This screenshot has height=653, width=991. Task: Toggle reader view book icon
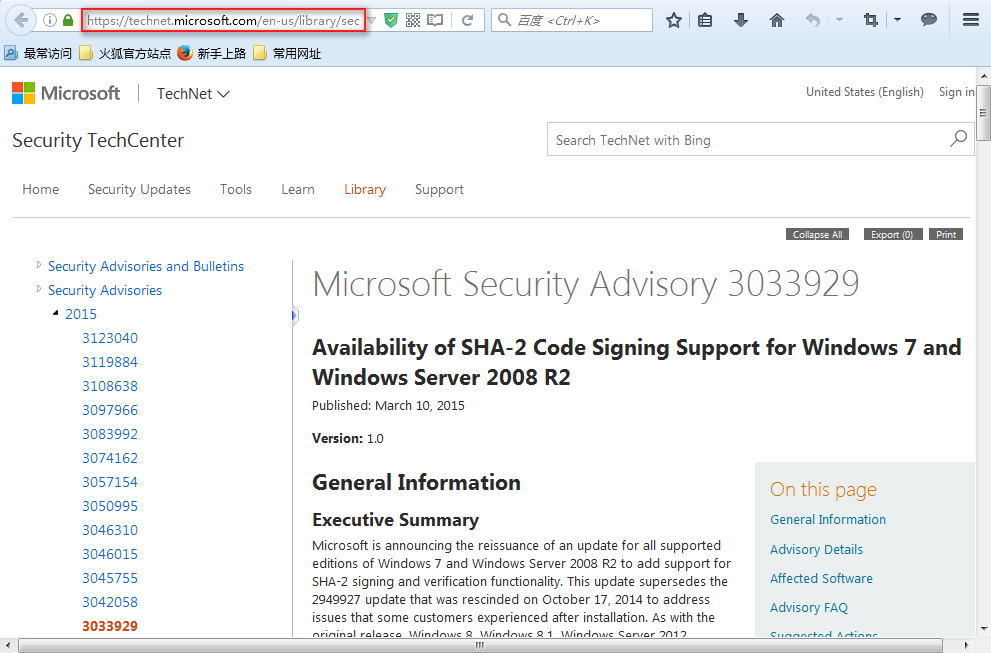[x=435, y=20]
